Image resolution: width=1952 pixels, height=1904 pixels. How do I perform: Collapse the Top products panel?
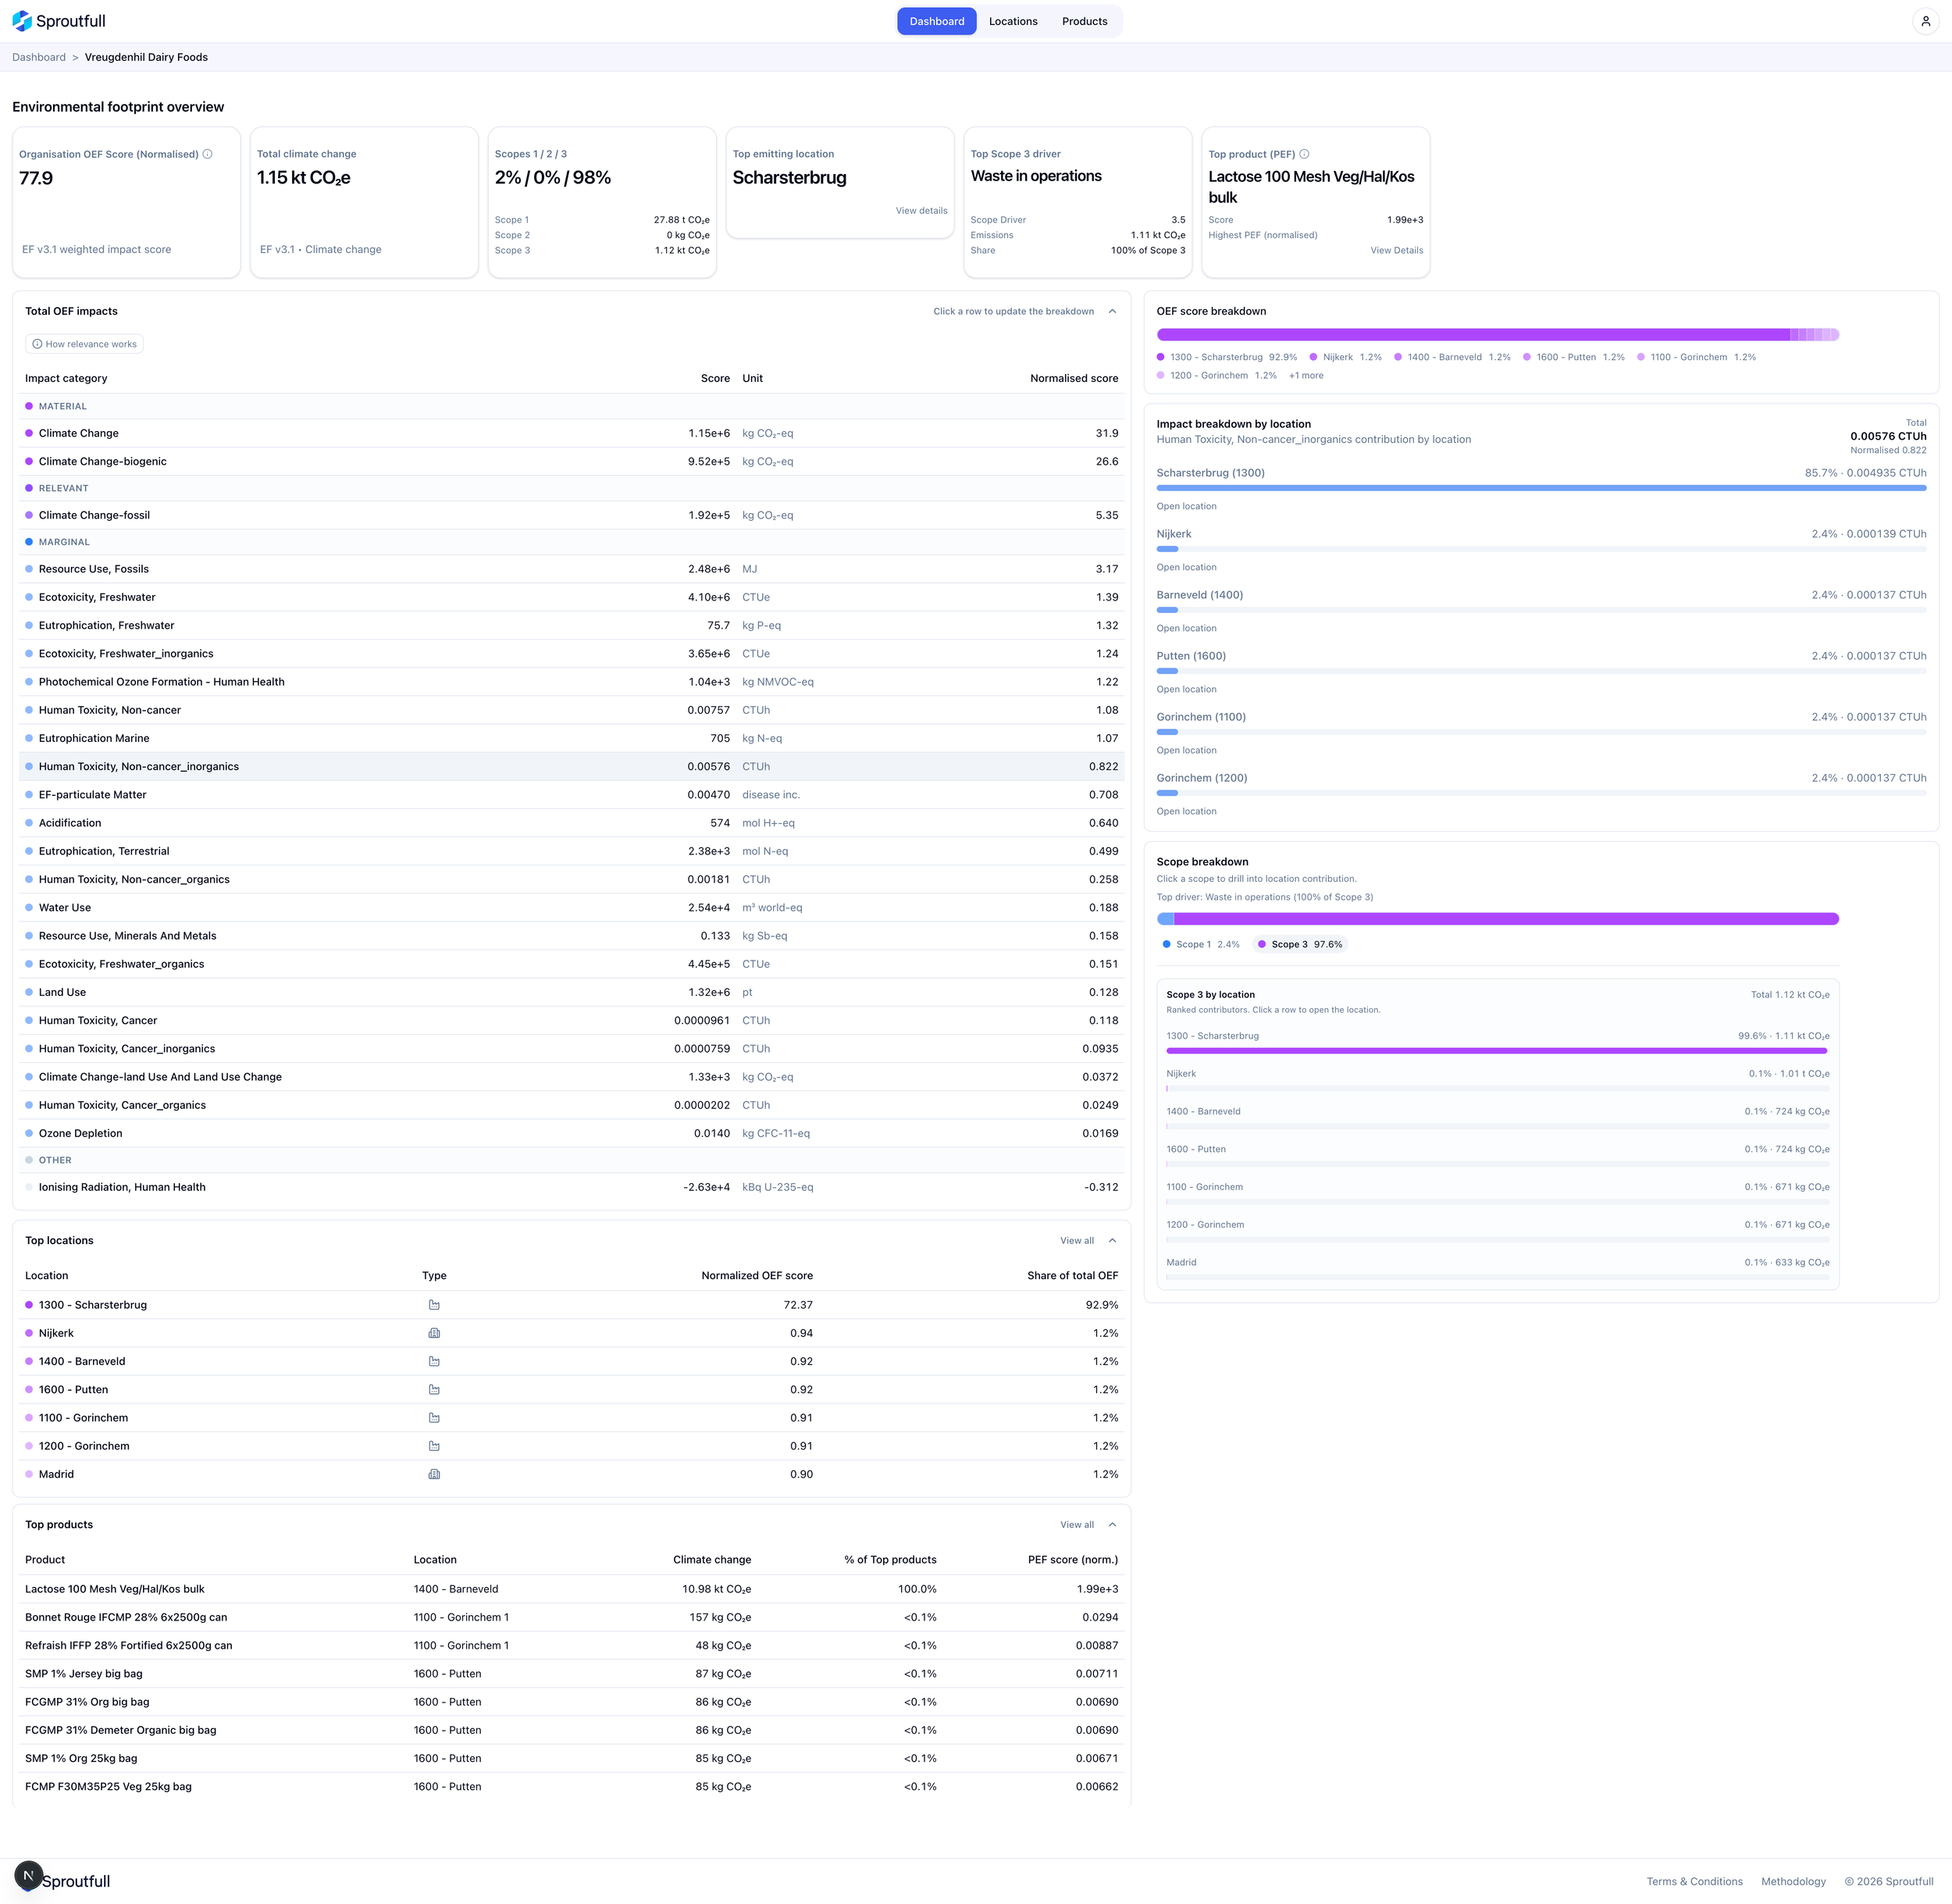point(1112,1524)
